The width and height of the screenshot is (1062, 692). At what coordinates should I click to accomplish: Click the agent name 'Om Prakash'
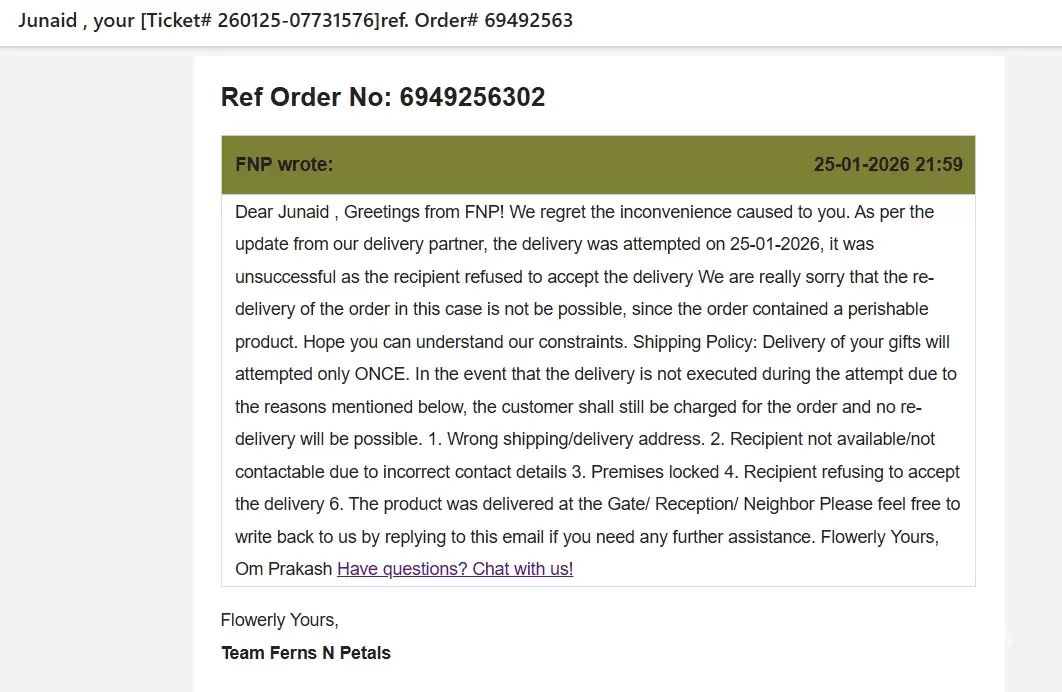(282, 569)
